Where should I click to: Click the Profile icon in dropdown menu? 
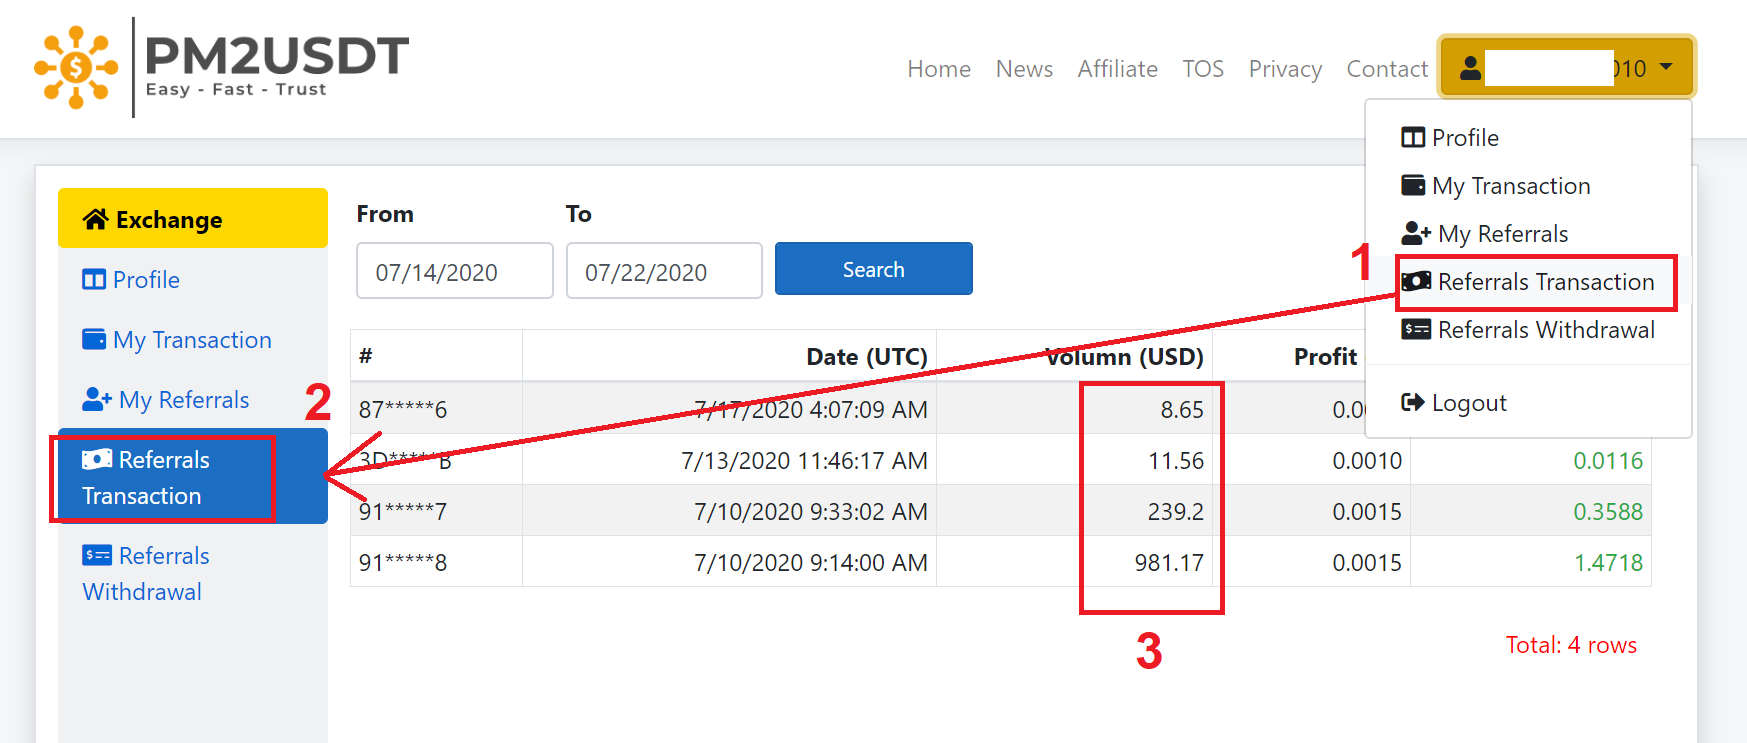click(1413, 138)
